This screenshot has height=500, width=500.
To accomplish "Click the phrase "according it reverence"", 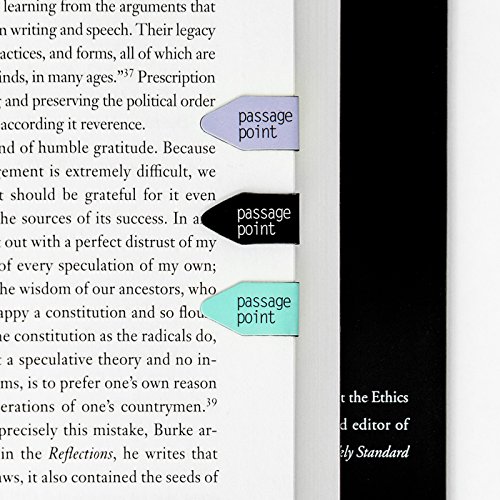I will click(73, 125).
